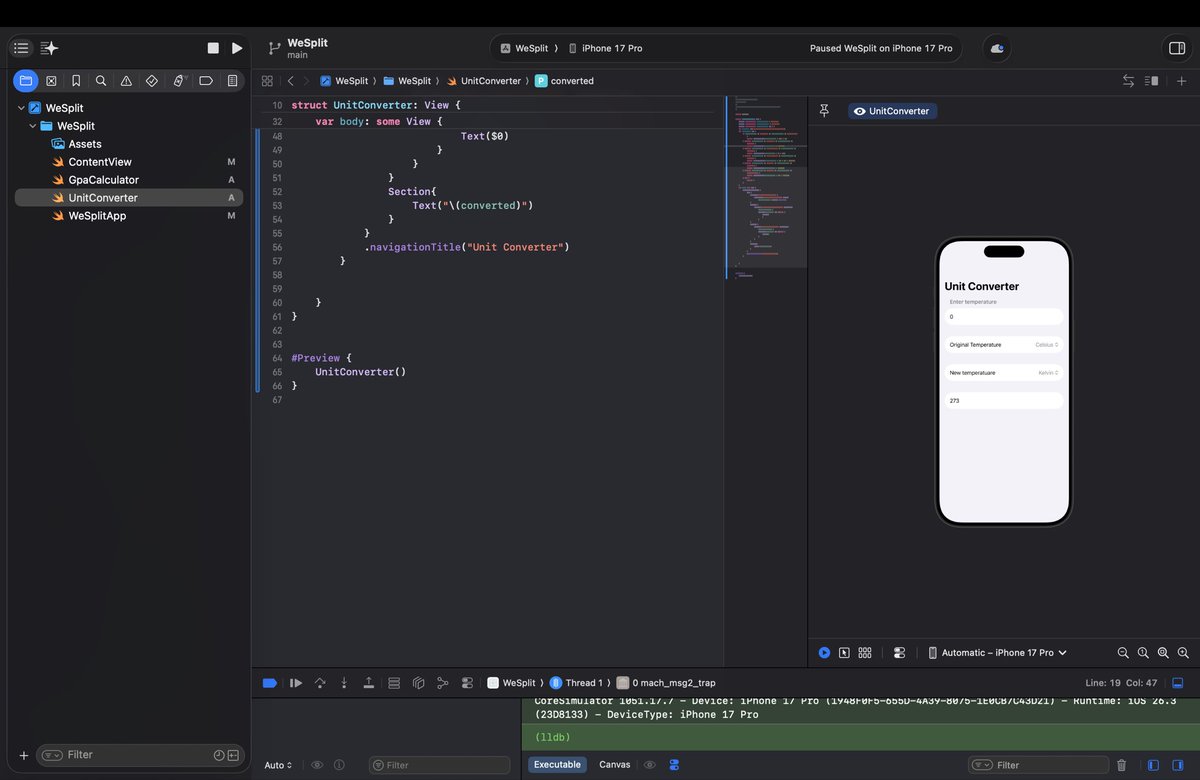Screen dimensions: 1200x780
Task: Click the WeSplit main branch indicator
Action: click(x=298, y=48)
